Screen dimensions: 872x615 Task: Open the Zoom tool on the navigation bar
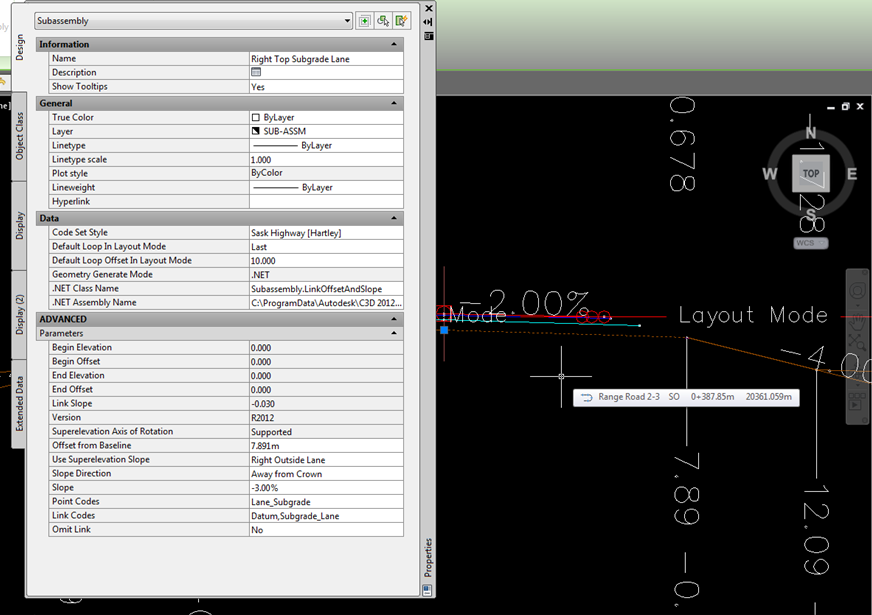click(855, 339)
